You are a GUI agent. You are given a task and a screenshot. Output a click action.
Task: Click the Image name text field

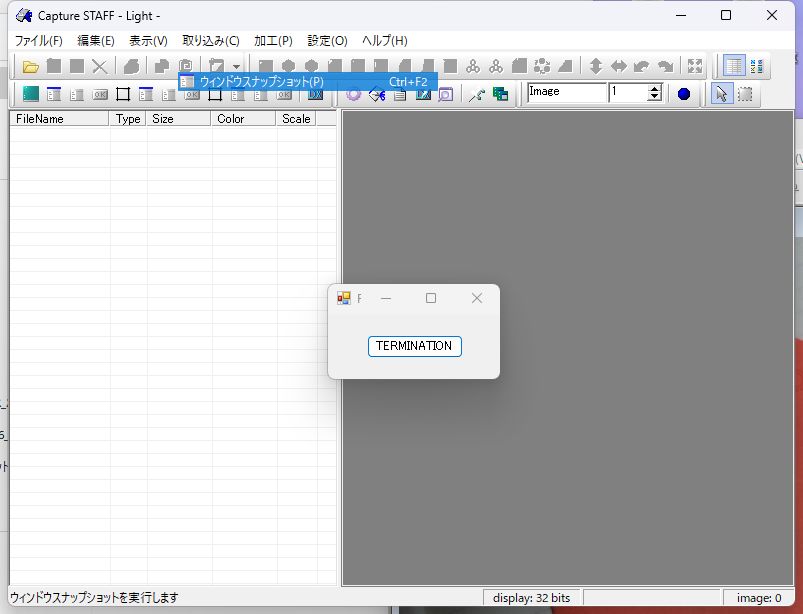coord(566,93)
